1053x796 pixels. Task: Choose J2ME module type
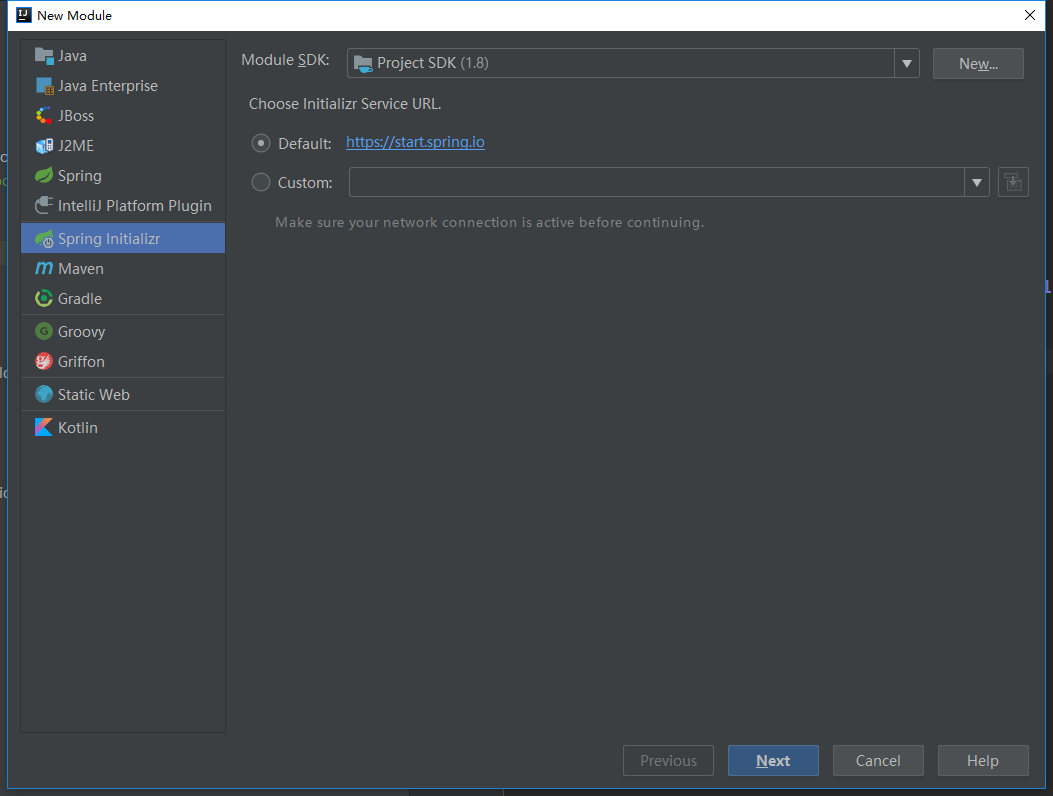tap(123, 146)
